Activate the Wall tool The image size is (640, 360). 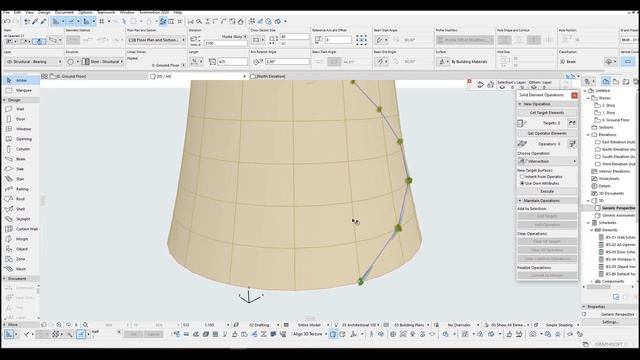20,109
